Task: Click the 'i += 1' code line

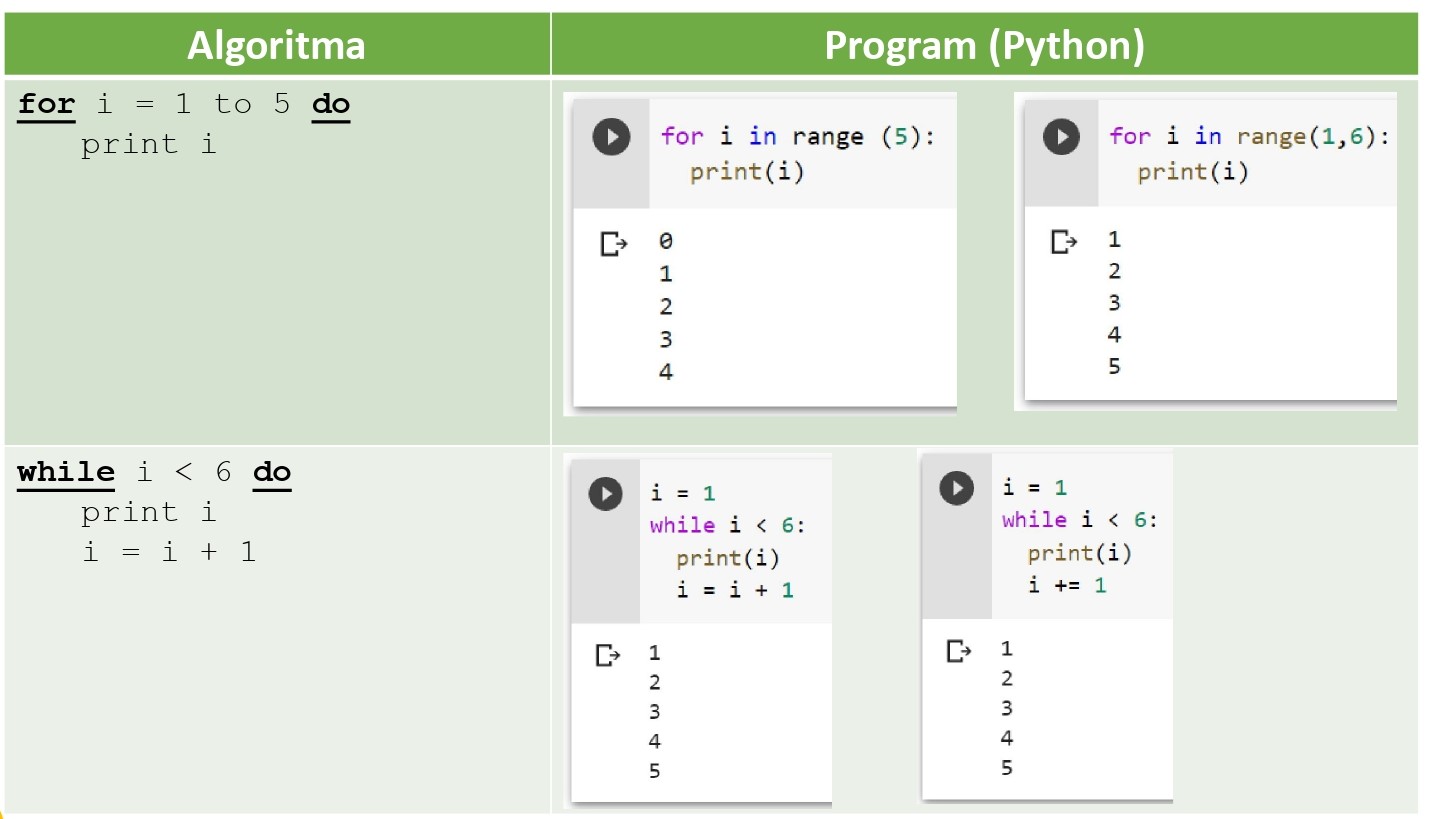Action: (1067, 585)
